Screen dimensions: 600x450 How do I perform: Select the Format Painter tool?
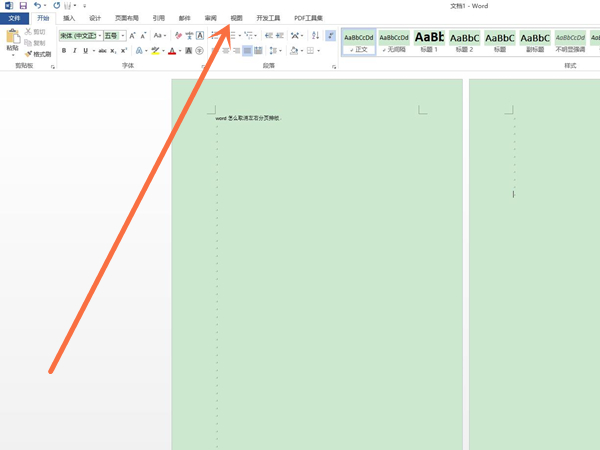click(39, 54)
